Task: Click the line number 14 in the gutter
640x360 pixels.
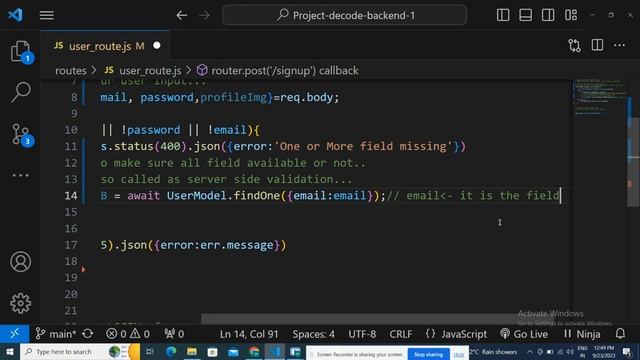Action: (x=71, y=196)
